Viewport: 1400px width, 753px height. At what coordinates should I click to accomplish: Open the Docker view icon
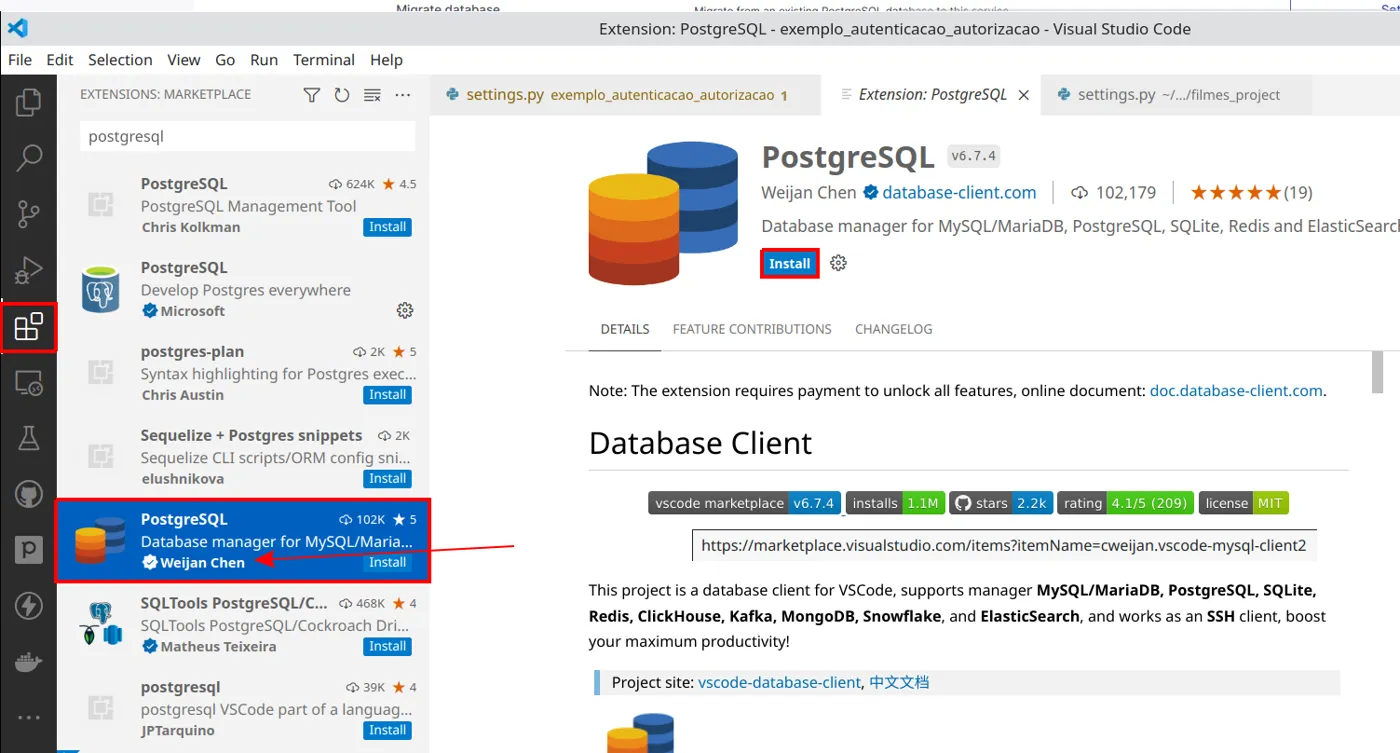point(29,662)
